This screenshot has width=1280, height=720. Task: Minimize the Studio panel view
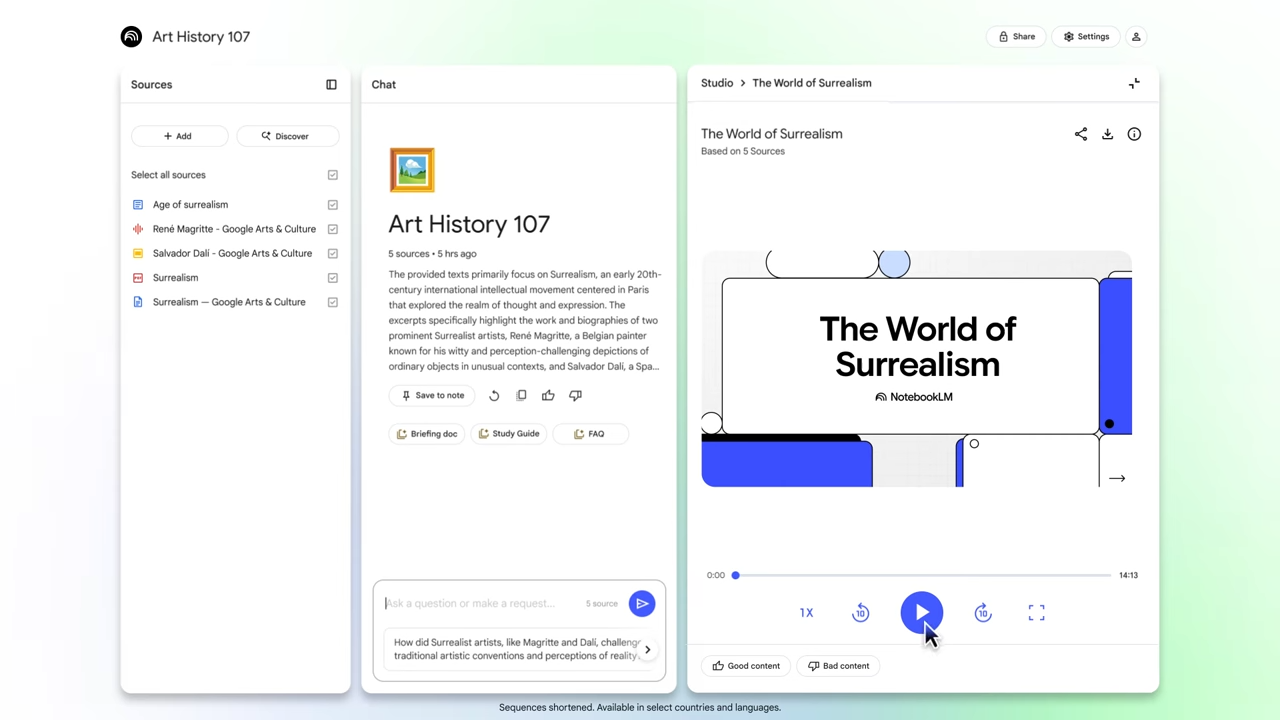pos(1134,84)
